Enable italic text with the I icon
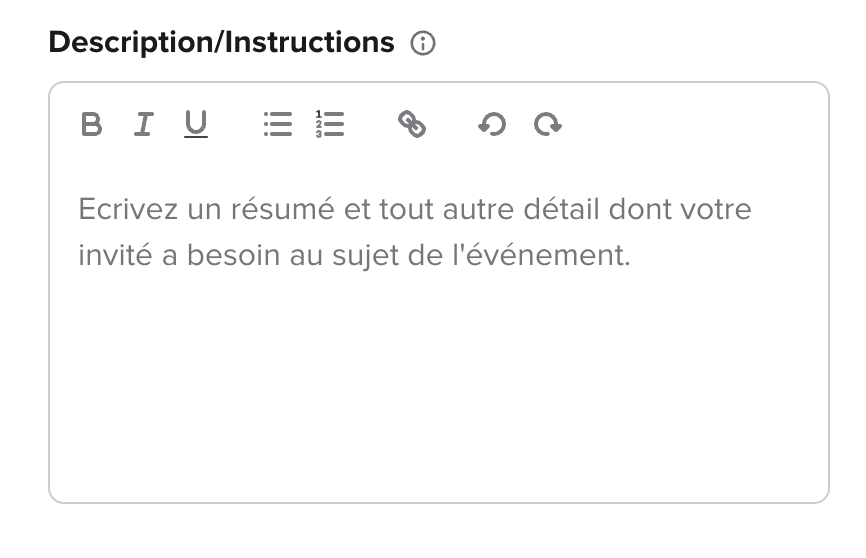866x558 pixels. click(x=144, y=124)
